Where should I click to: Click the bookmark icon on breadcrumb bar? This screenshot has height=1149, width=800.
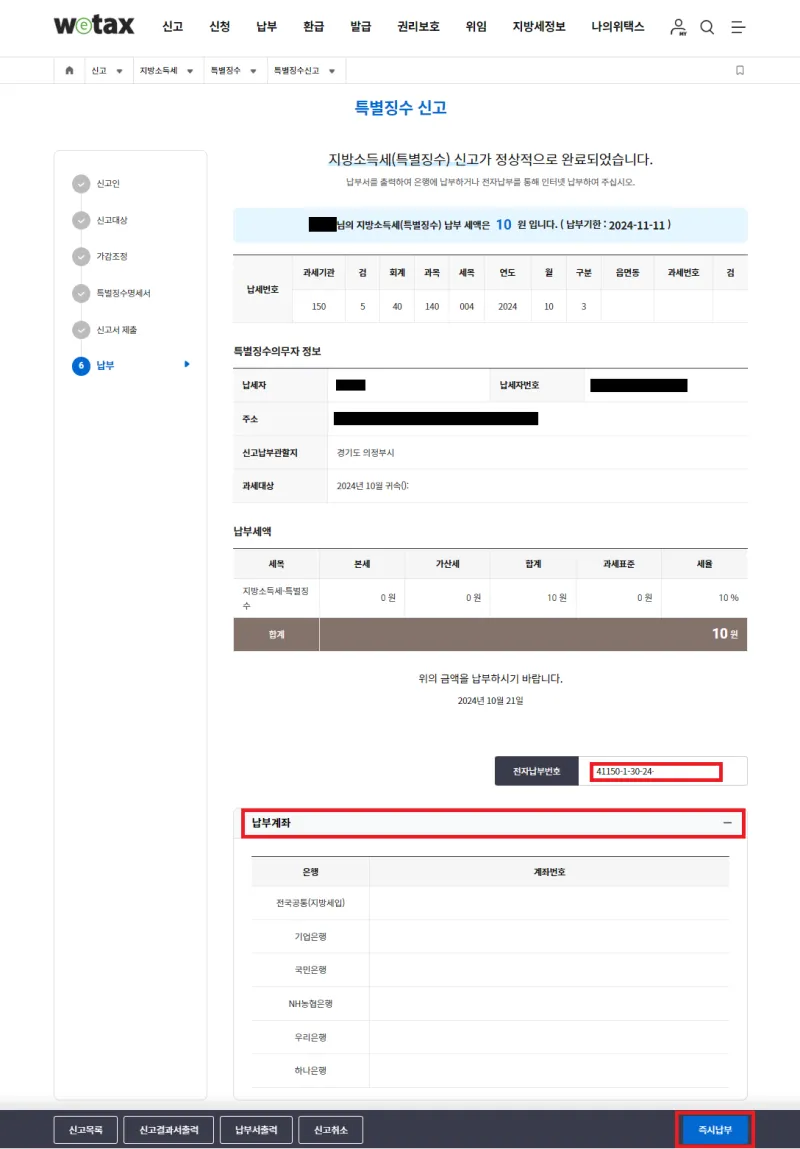[x=740, y=71]
